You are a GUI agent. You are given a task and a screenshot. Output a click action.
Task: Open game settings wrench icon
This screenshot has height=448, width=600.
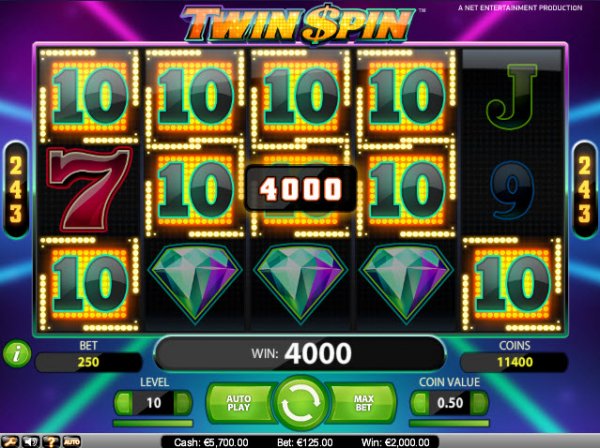pos(11,442)
